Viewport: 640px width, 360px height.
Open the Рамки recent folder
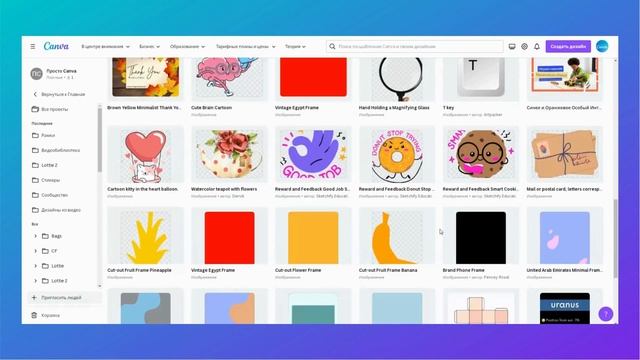[x=44, y=135]
